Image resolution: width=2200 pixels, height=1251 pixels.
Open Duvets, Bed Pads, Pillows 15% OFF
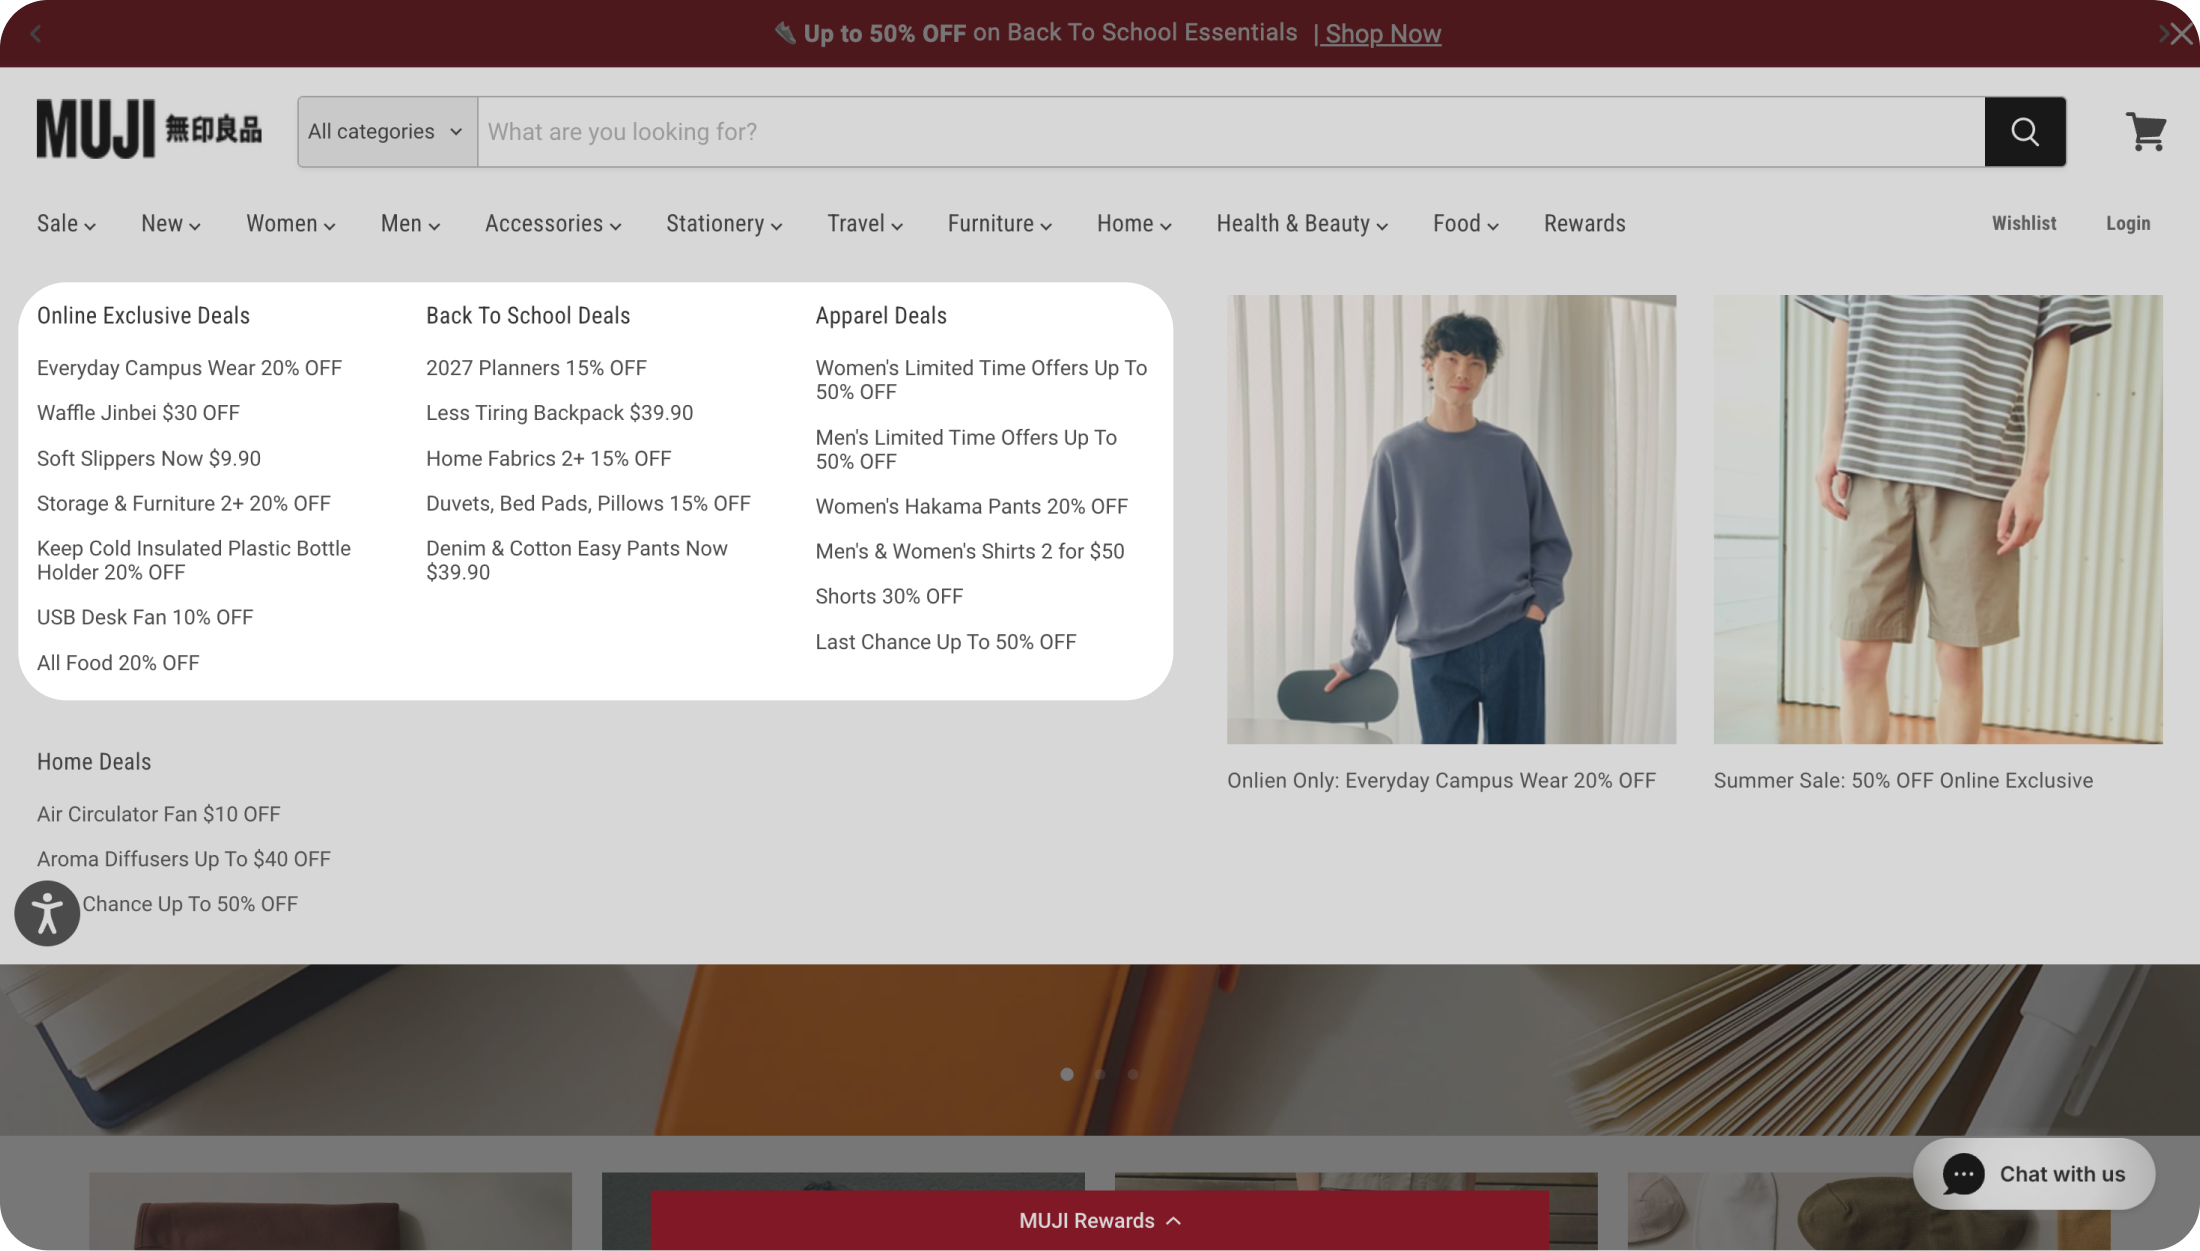[x=588, y=504]
